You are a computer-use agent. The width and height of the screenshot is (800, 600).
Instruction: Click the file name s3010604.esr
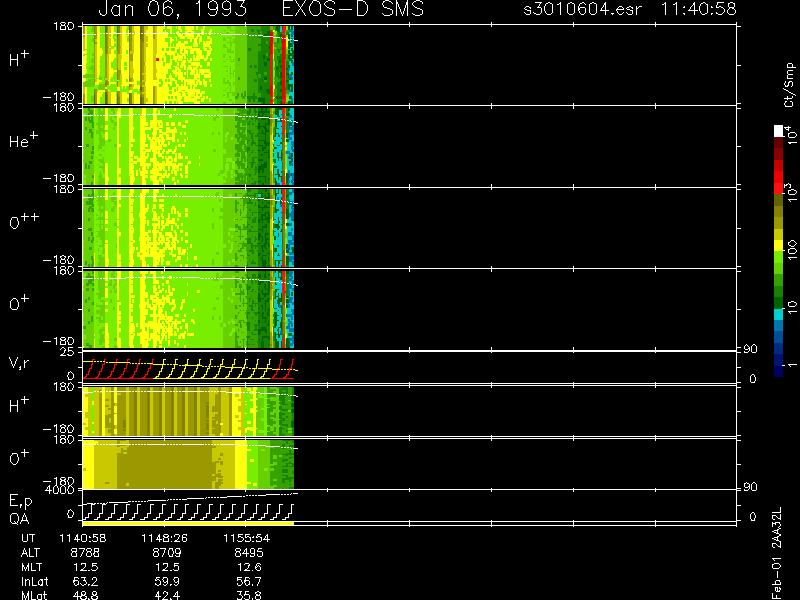pos(582,9)
